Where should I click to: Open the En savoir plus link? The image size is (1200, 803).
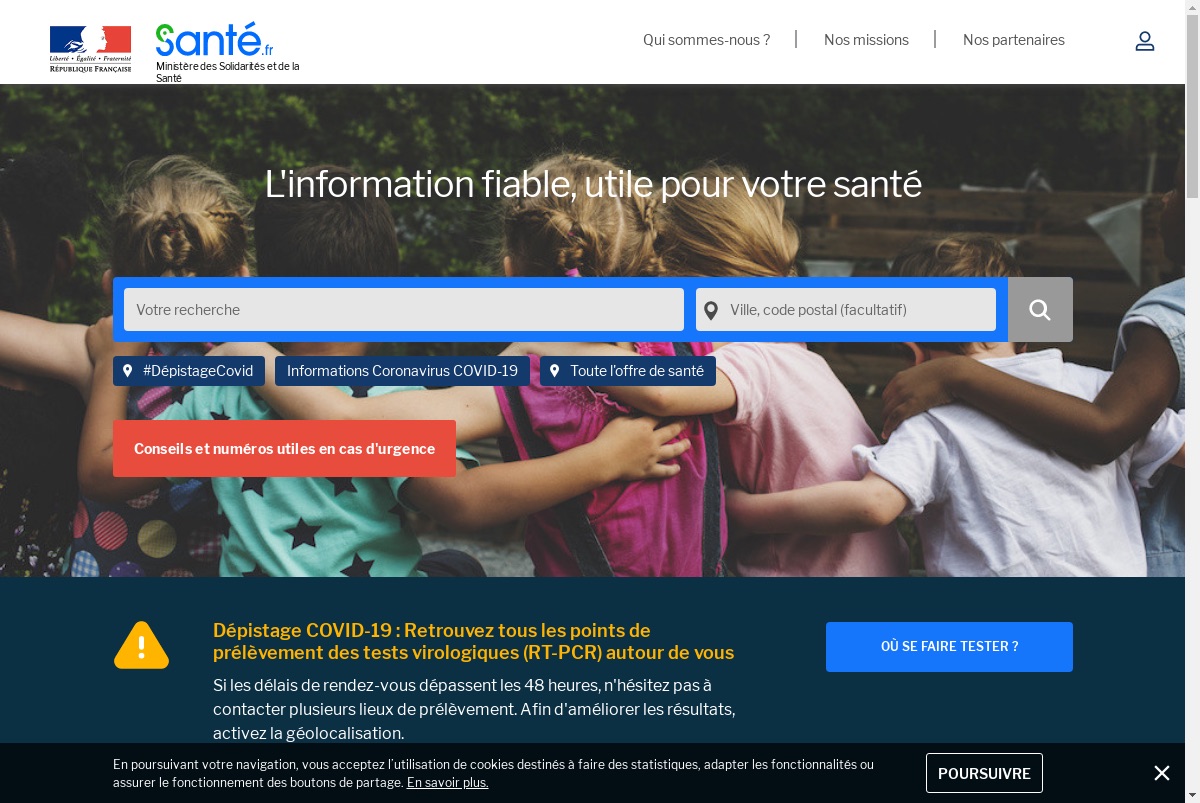click(x=447, y=783)
